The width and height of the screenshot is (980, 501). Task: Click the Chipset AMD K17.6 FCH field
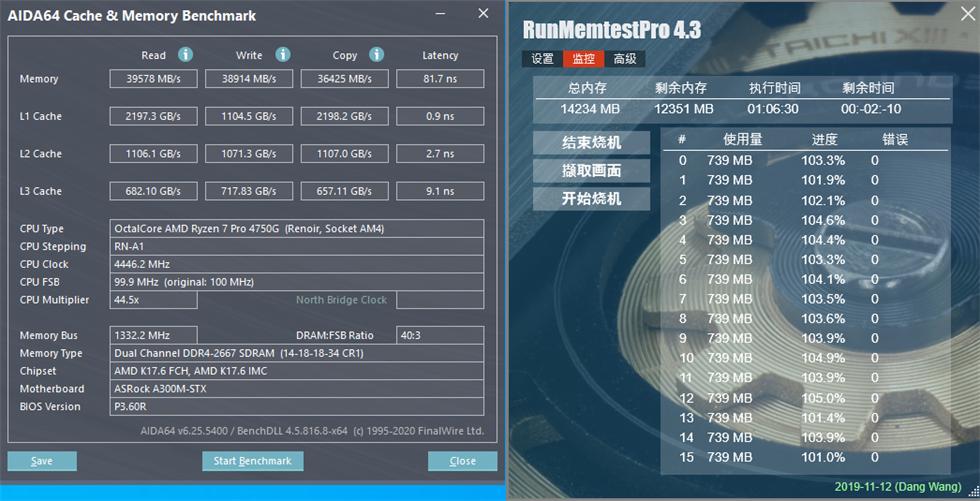point(296,371)
